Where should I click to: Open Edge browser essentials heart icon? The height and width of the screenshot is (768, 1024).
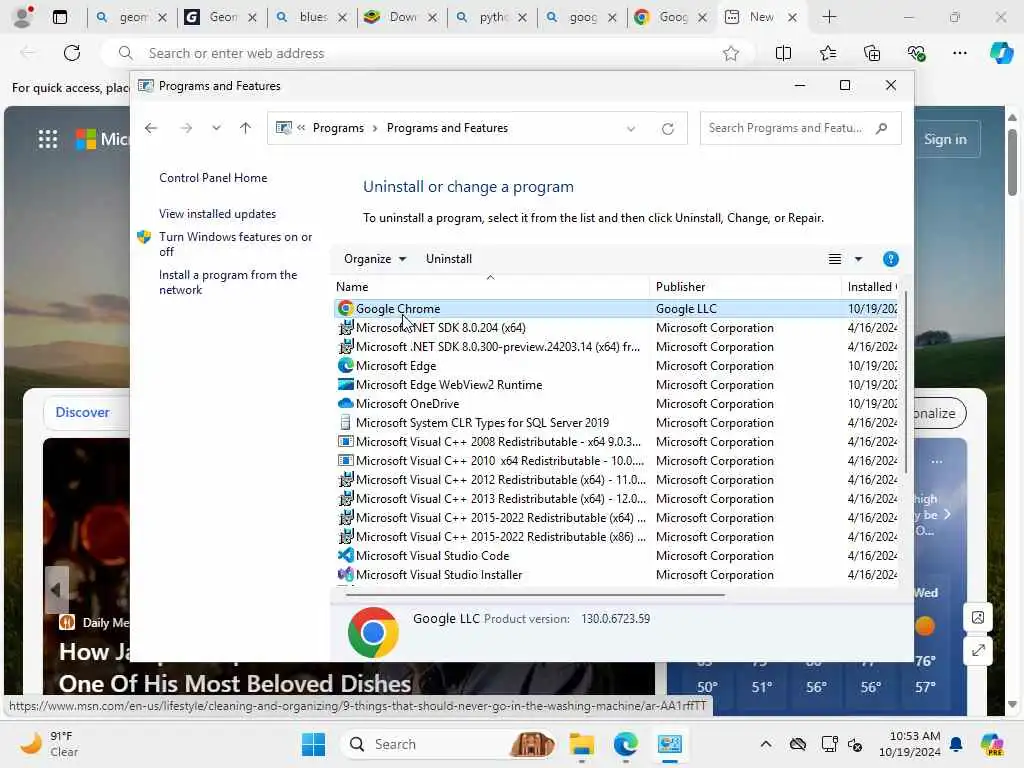click(x=916, y=54)
